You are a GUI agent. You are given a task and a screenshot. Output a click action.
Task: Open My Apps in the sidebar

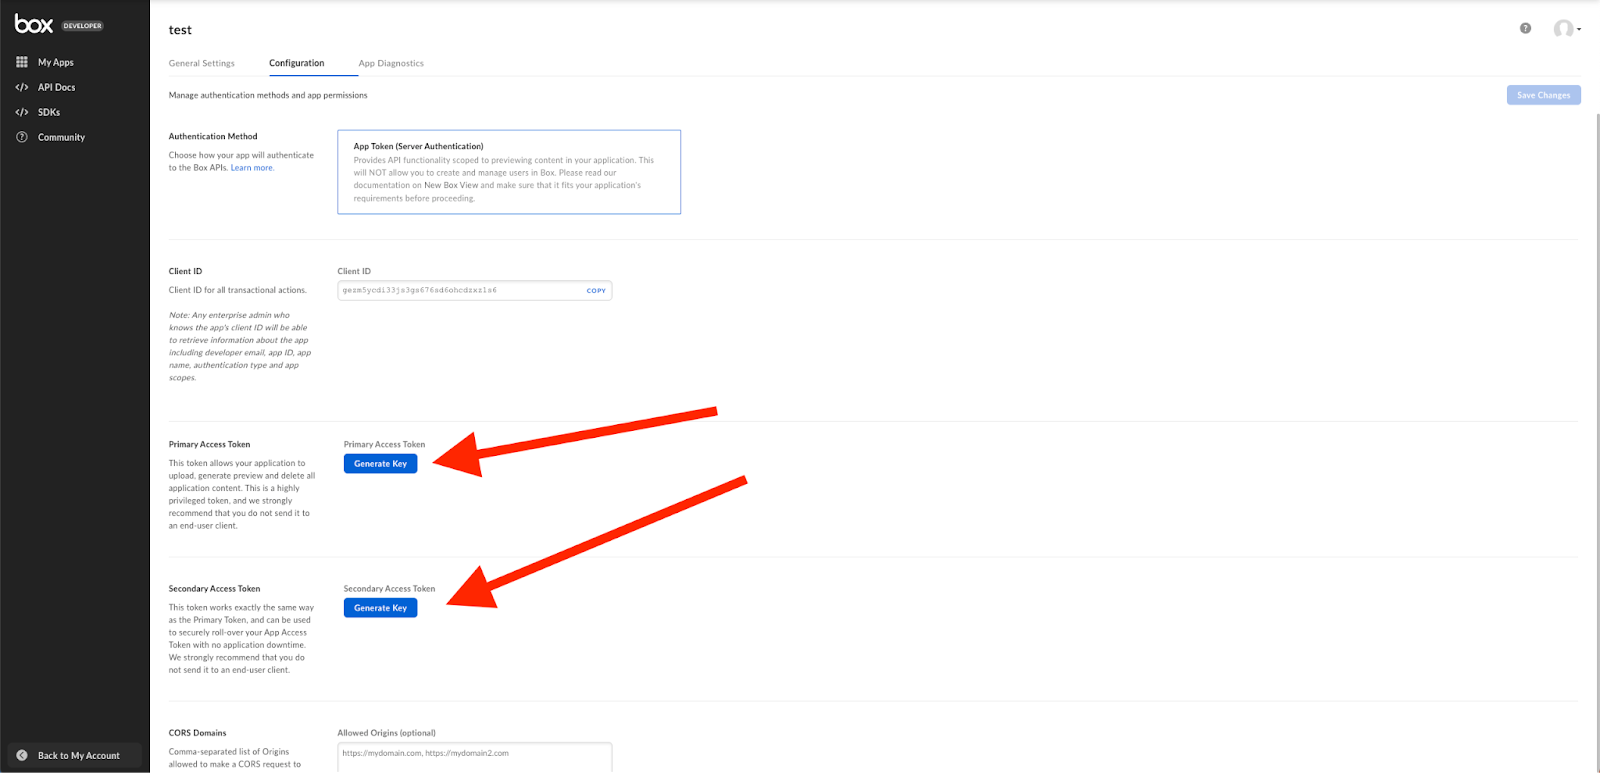(56, 62)
